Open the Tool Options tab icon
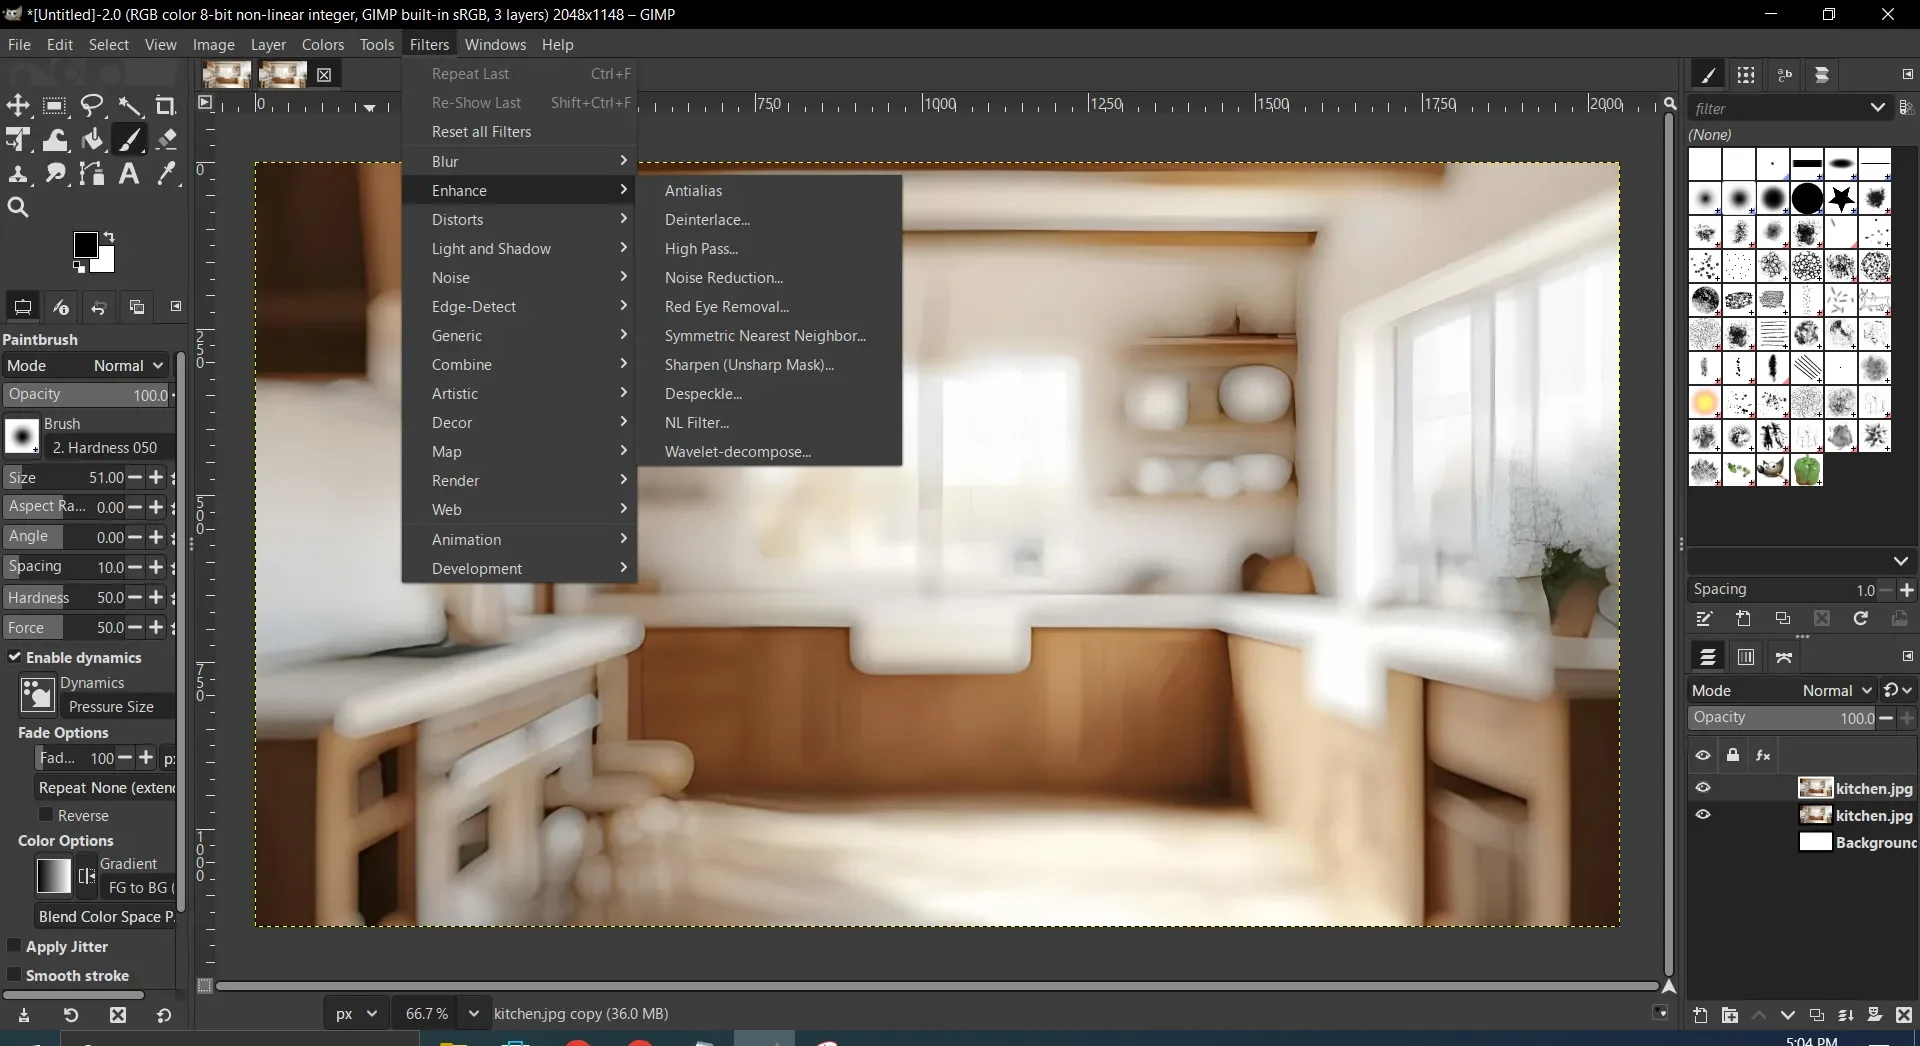Screen dimensions: 1920x1046 [x=23, y=307]
